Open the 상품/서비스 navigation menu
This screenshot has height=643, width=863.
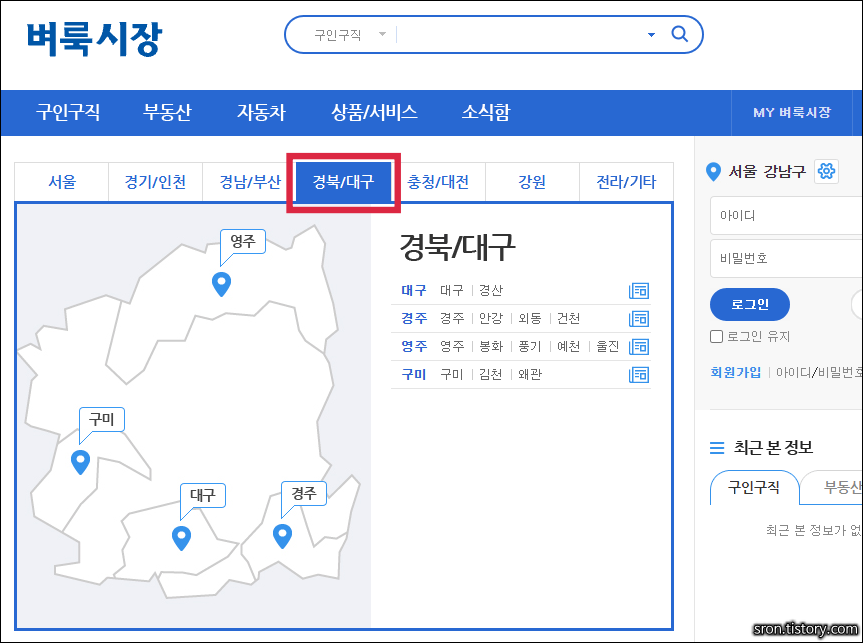point(374,112)
